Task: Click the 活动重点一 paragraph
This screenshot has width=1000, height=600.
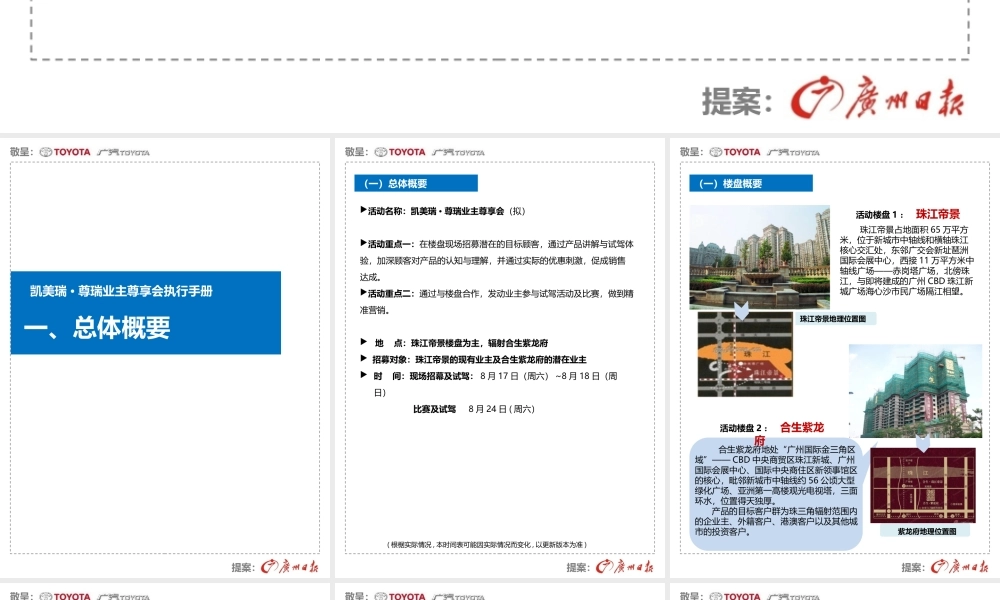Action: pos(497,260)
